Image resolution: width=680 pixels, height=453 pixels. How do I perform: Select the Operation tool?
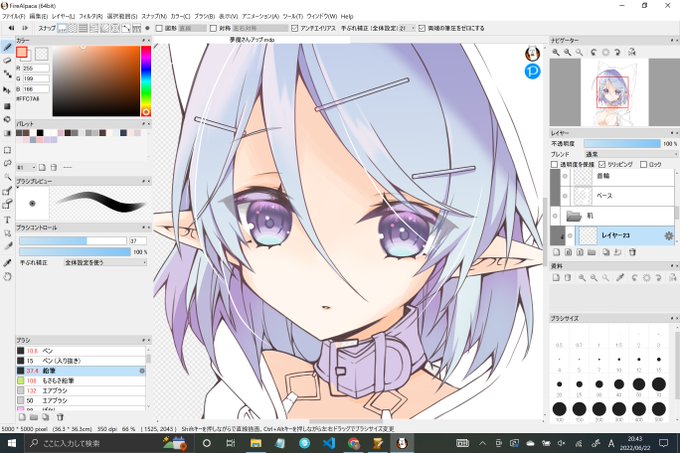click(7, 233)
